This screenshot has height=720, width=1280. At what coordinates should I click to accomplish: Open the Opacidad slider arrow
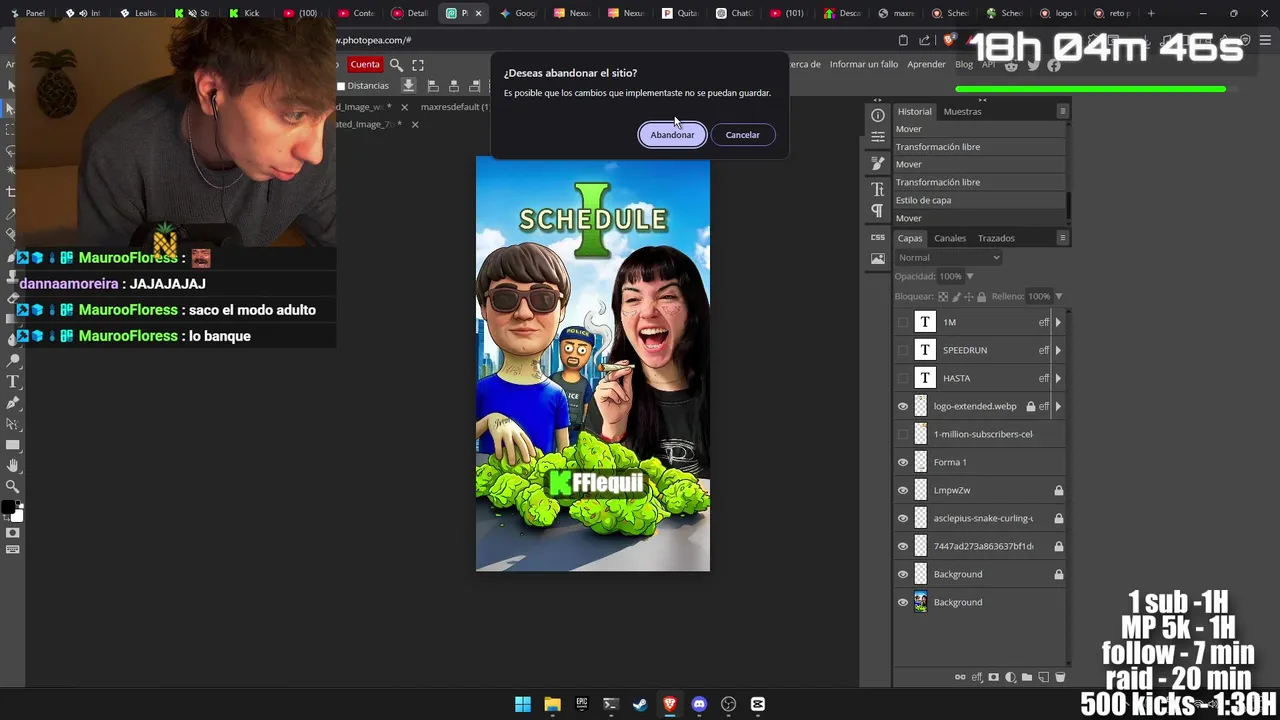969,276
